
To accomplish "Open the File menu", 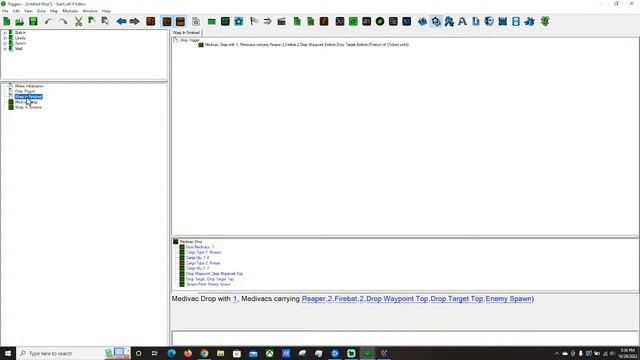I will [x=5, y=11].
